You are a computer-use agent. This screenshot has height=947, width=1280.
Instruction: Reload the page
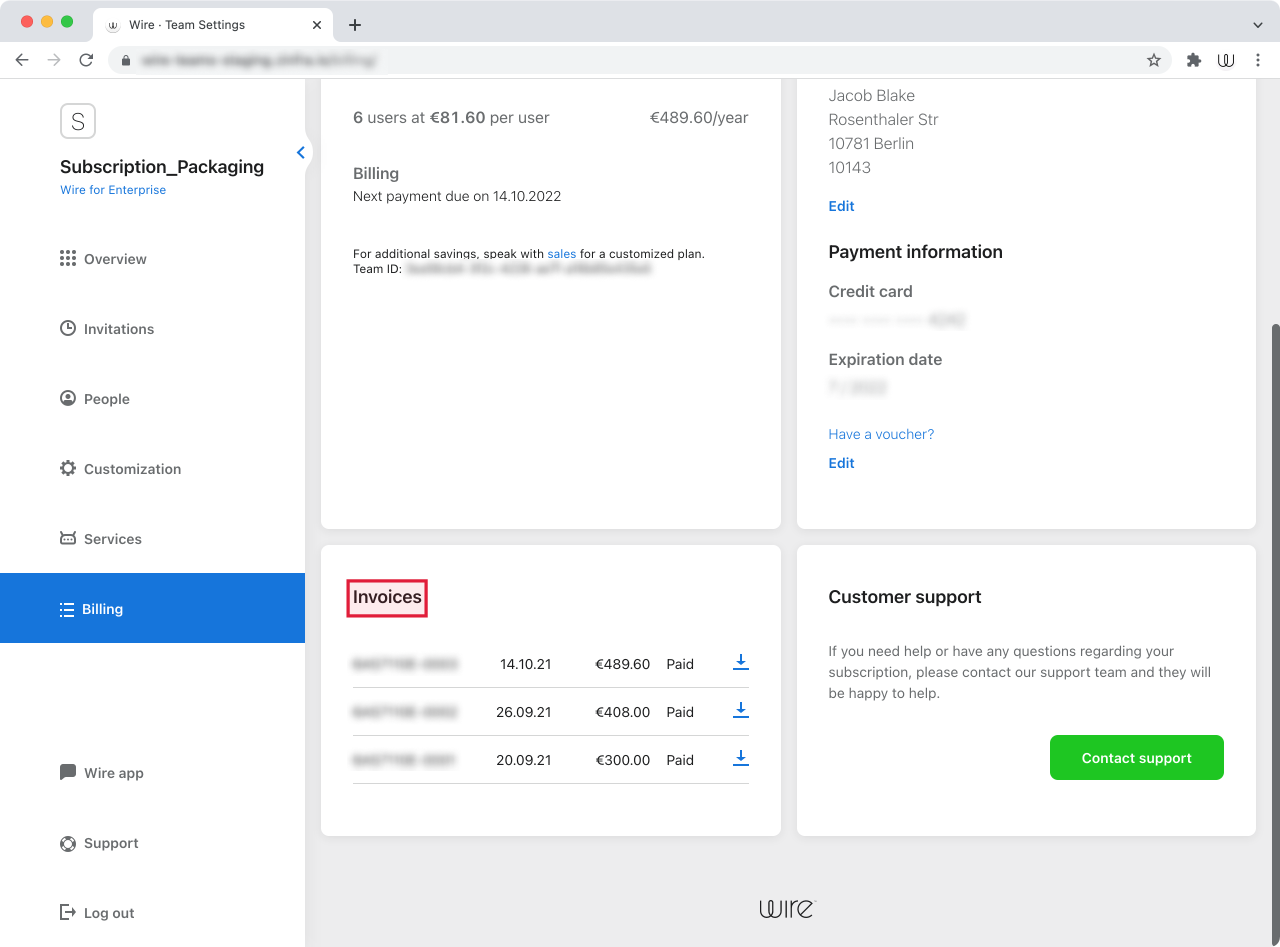coord(86,60)
